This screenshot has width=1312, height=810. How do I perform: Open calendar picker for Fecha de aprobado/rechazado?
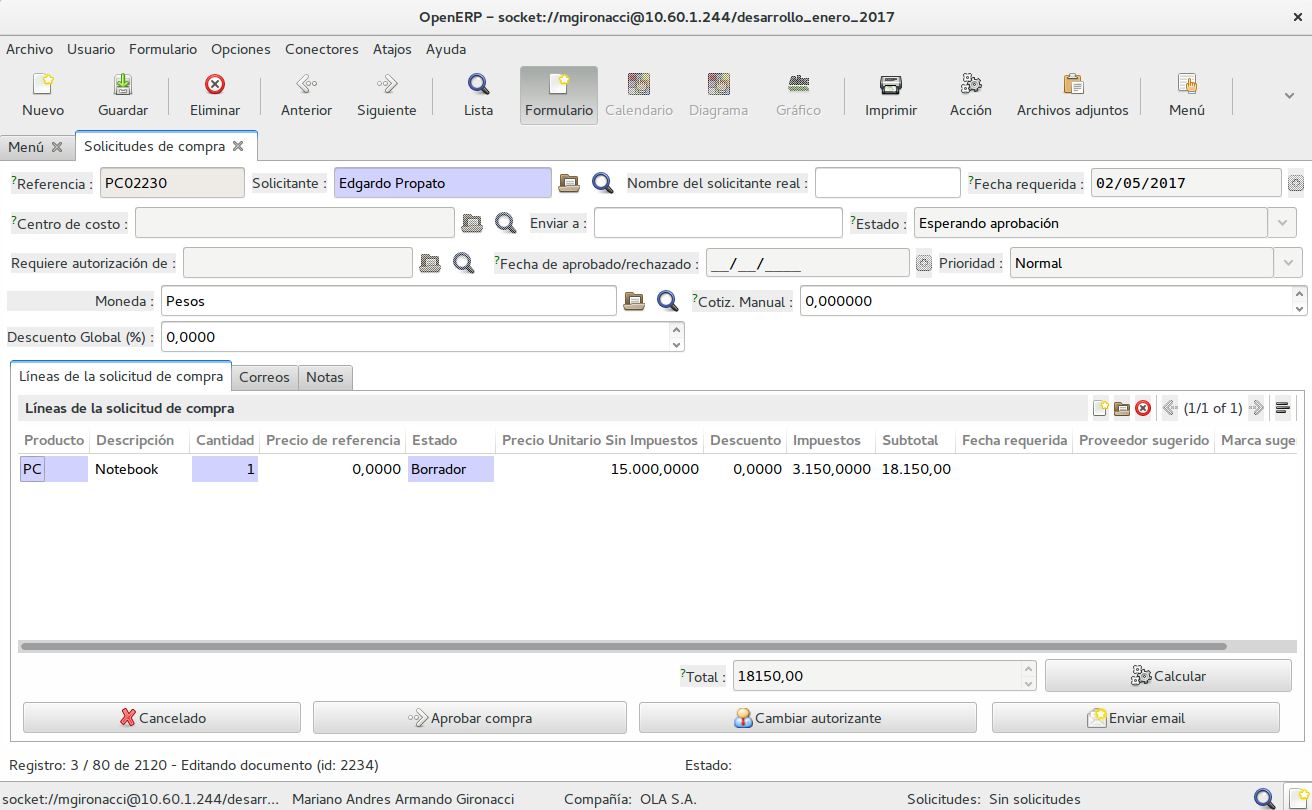(924, 263)
